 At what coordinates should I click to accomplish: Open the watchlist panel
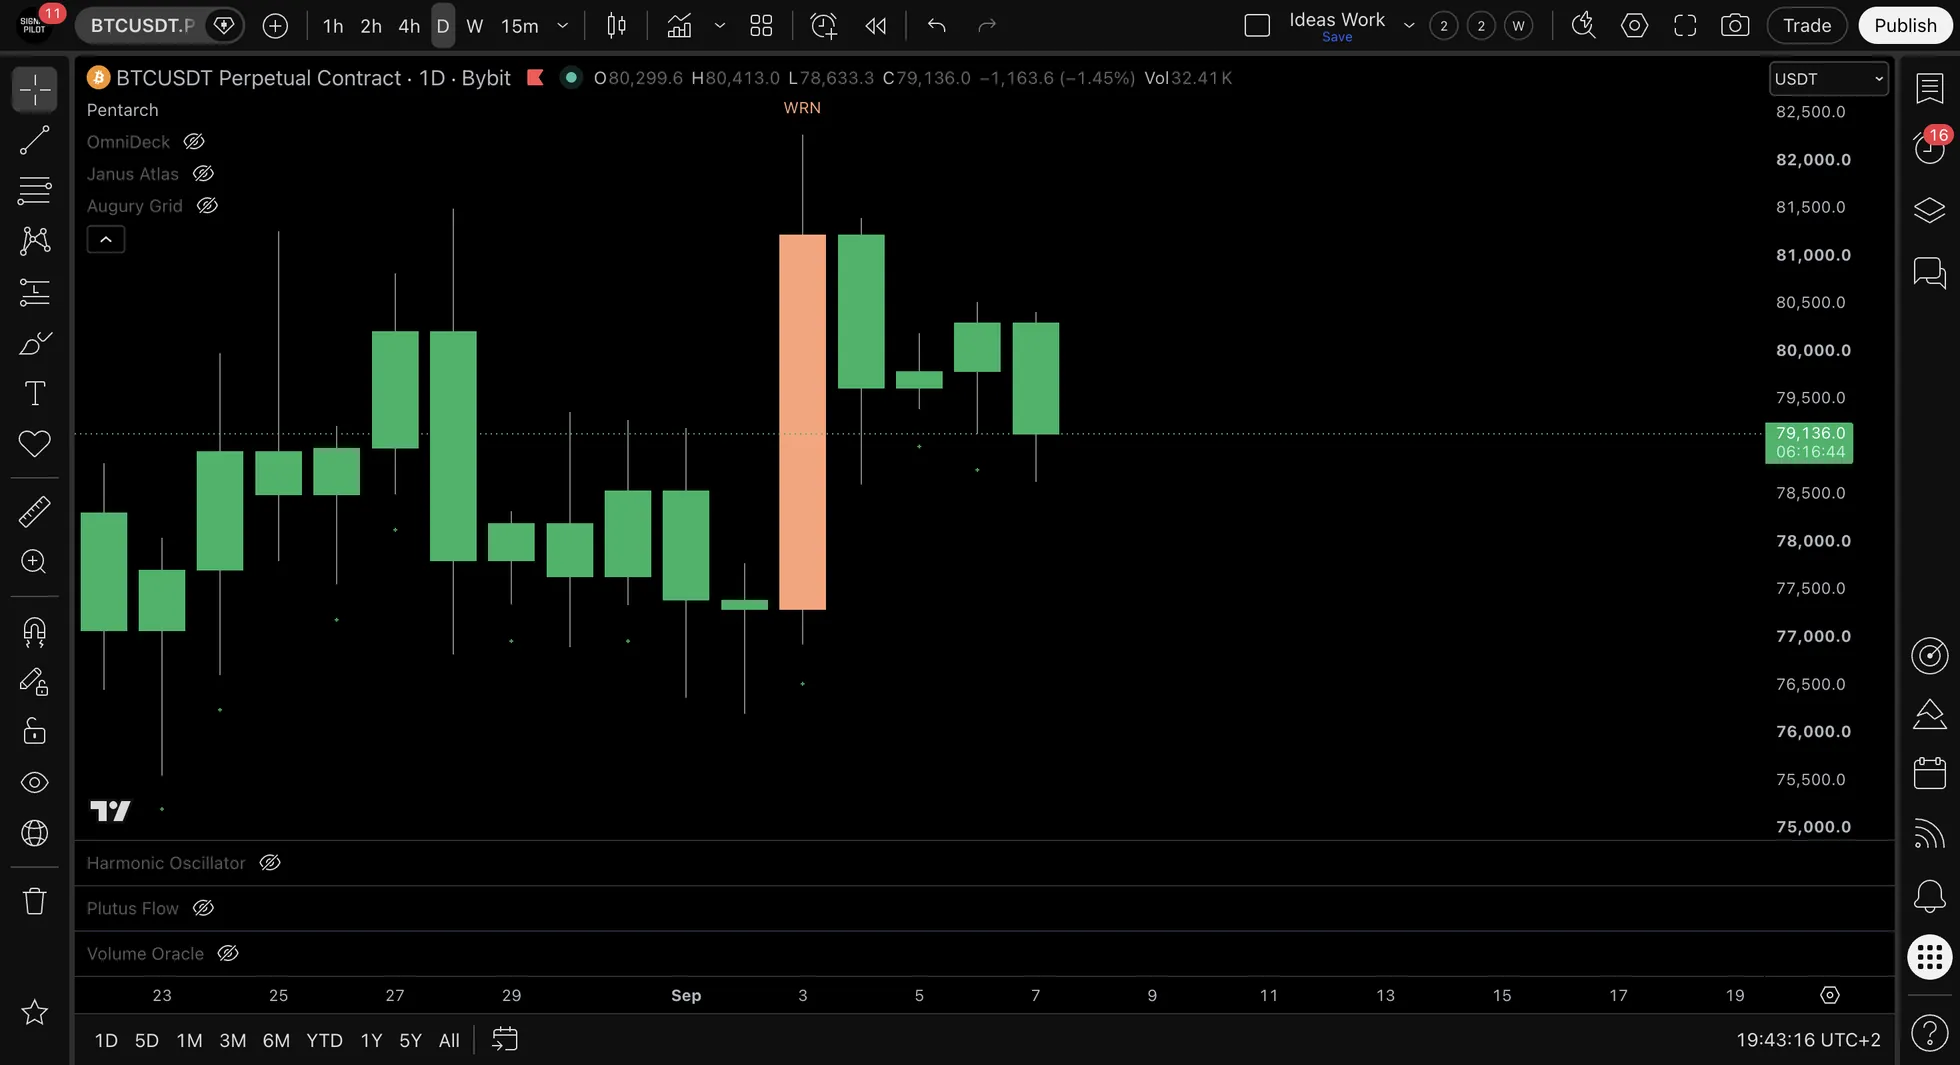[x=1929, y=88]
